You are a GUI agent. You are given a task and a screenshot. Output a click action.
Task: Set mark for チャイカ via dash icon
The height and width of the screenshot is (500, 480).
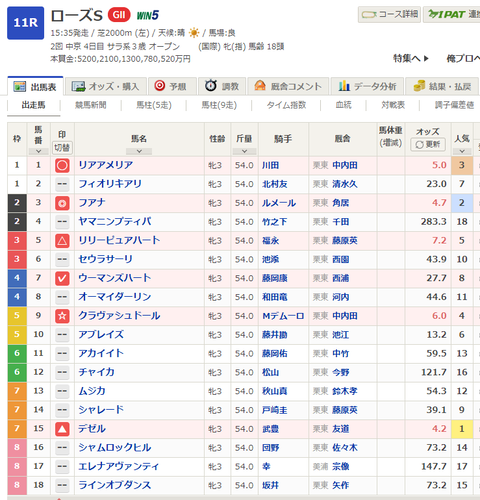click(x=62, y=373)
